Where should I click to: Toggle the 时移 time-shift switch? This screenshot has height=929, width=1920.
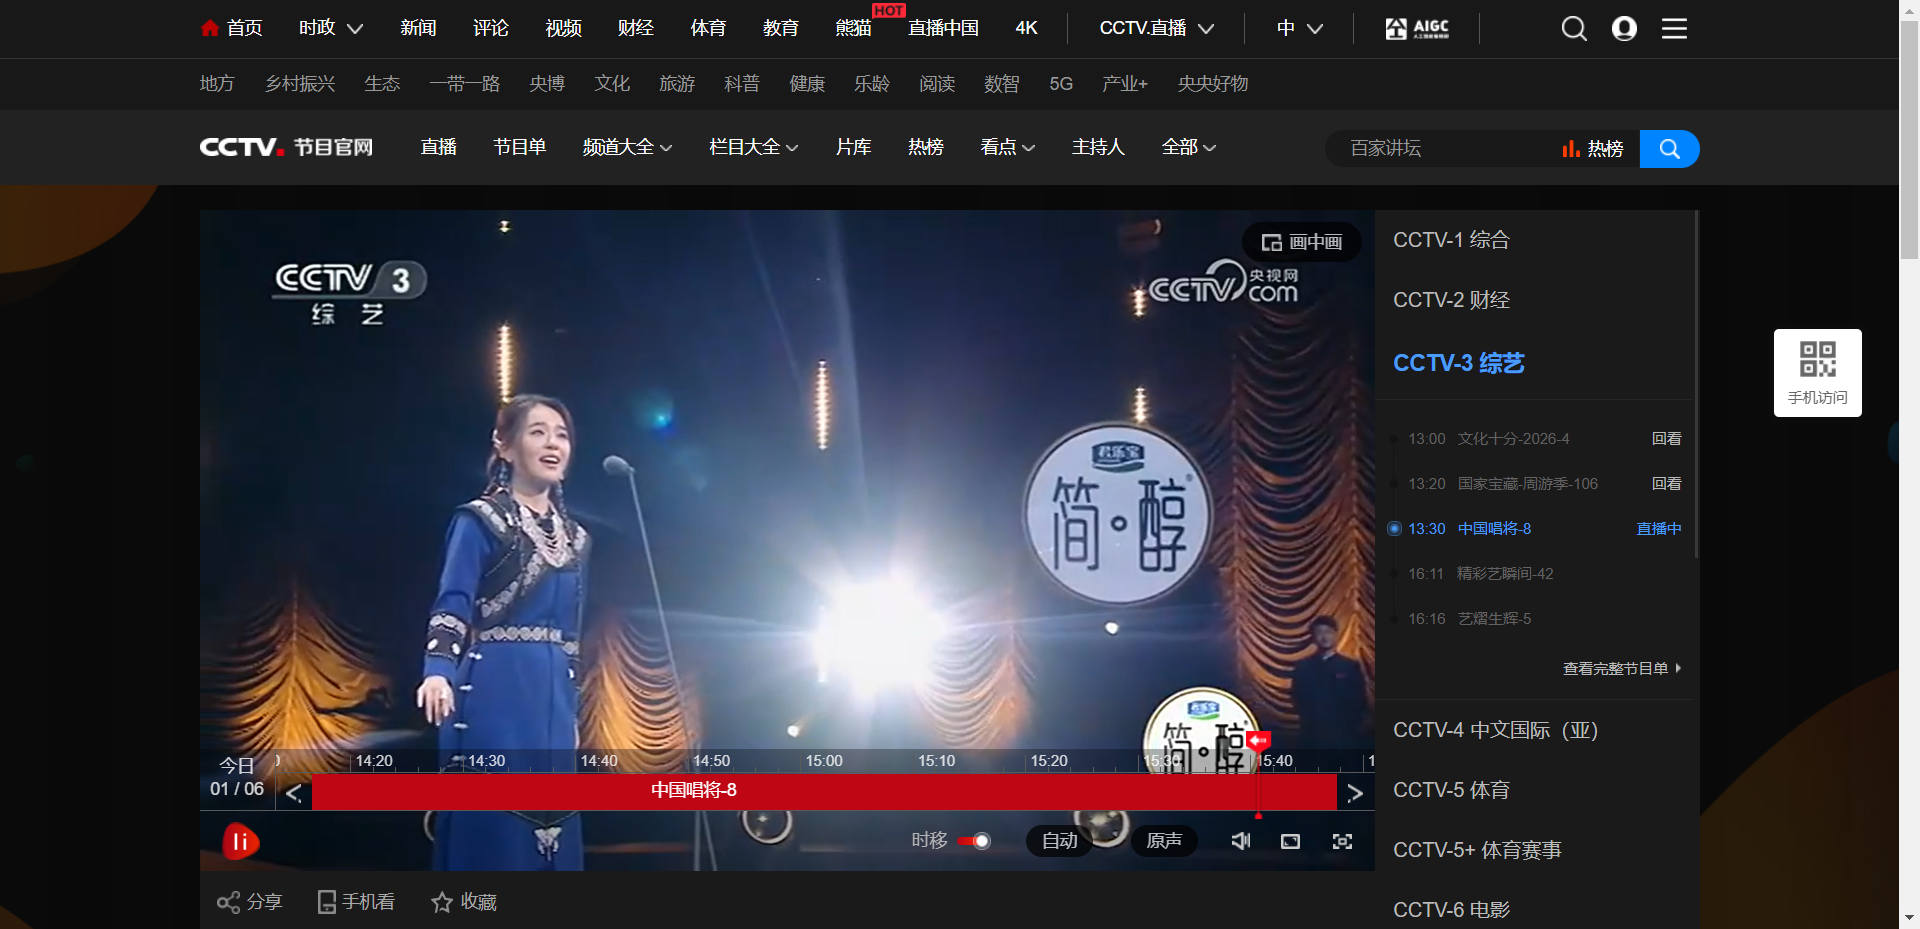pos(974,841)
